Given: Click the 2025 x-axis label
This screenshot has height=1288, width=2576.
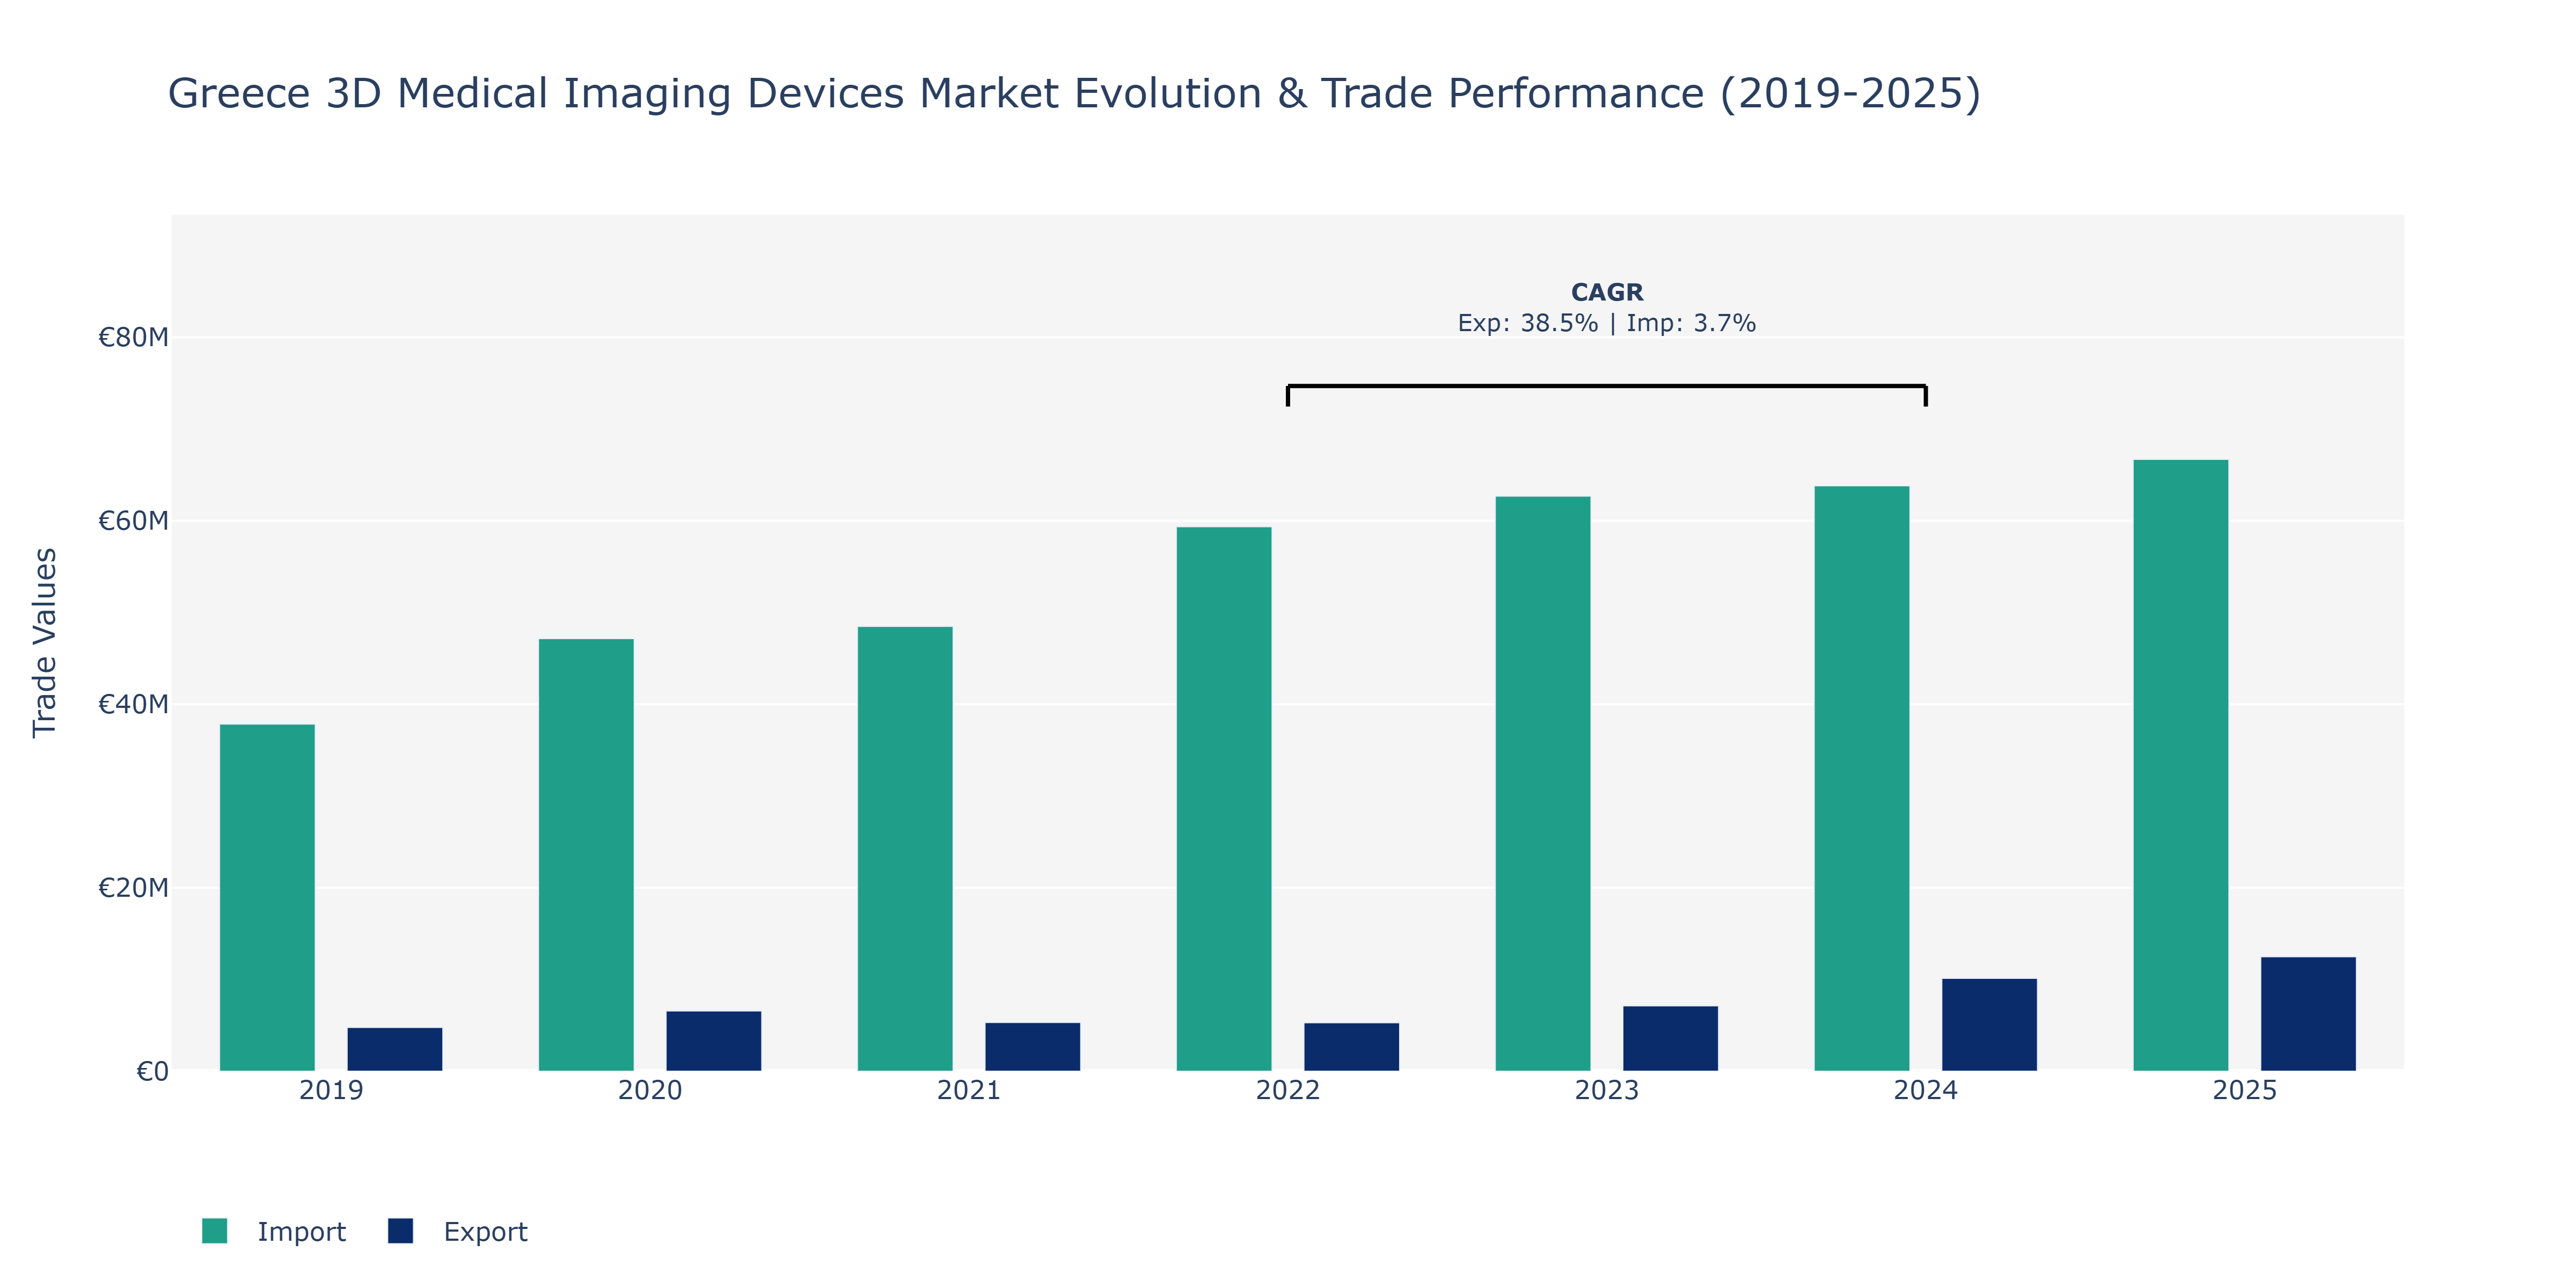Looking at the screenshot, I should (x=2245, y=1090).
